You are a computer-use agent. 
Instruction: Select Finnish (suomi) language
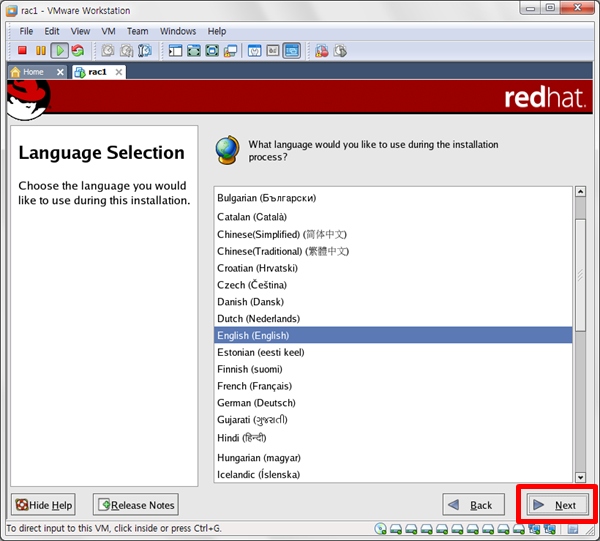pos(393,369)
